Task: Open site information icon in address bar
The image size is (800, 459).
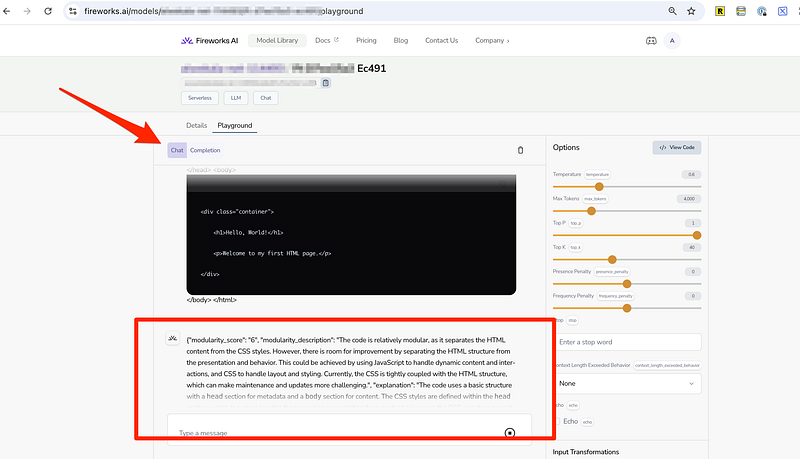Action: point(73,11)
